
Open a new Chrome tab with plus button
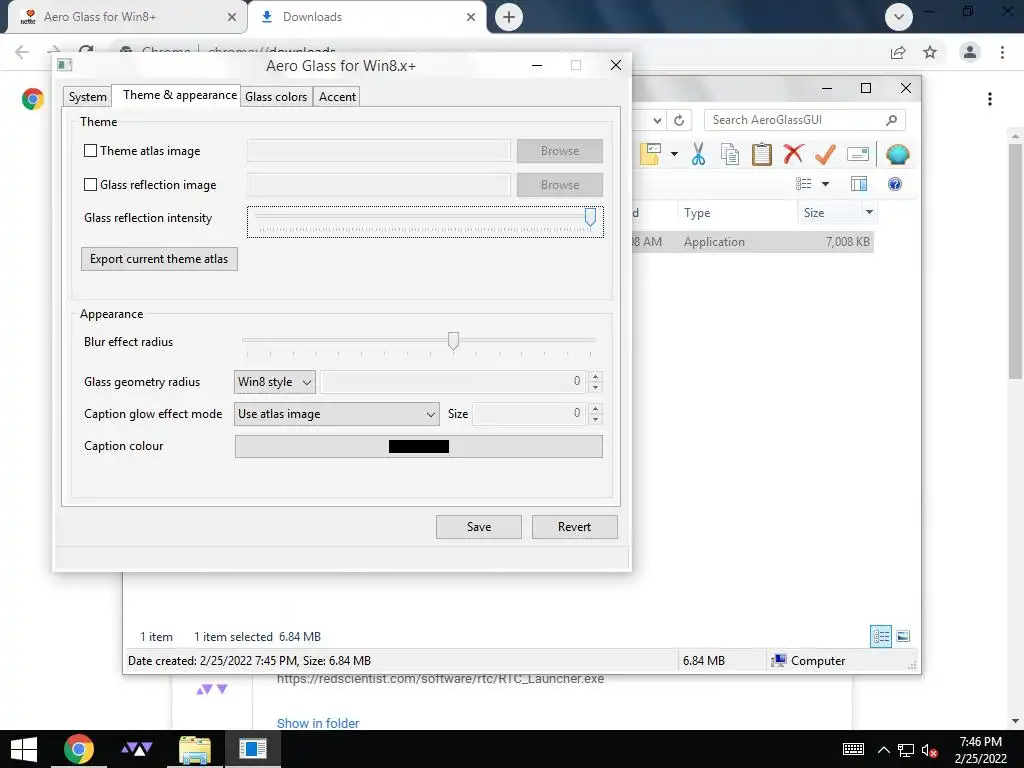[x=509, y=17]
